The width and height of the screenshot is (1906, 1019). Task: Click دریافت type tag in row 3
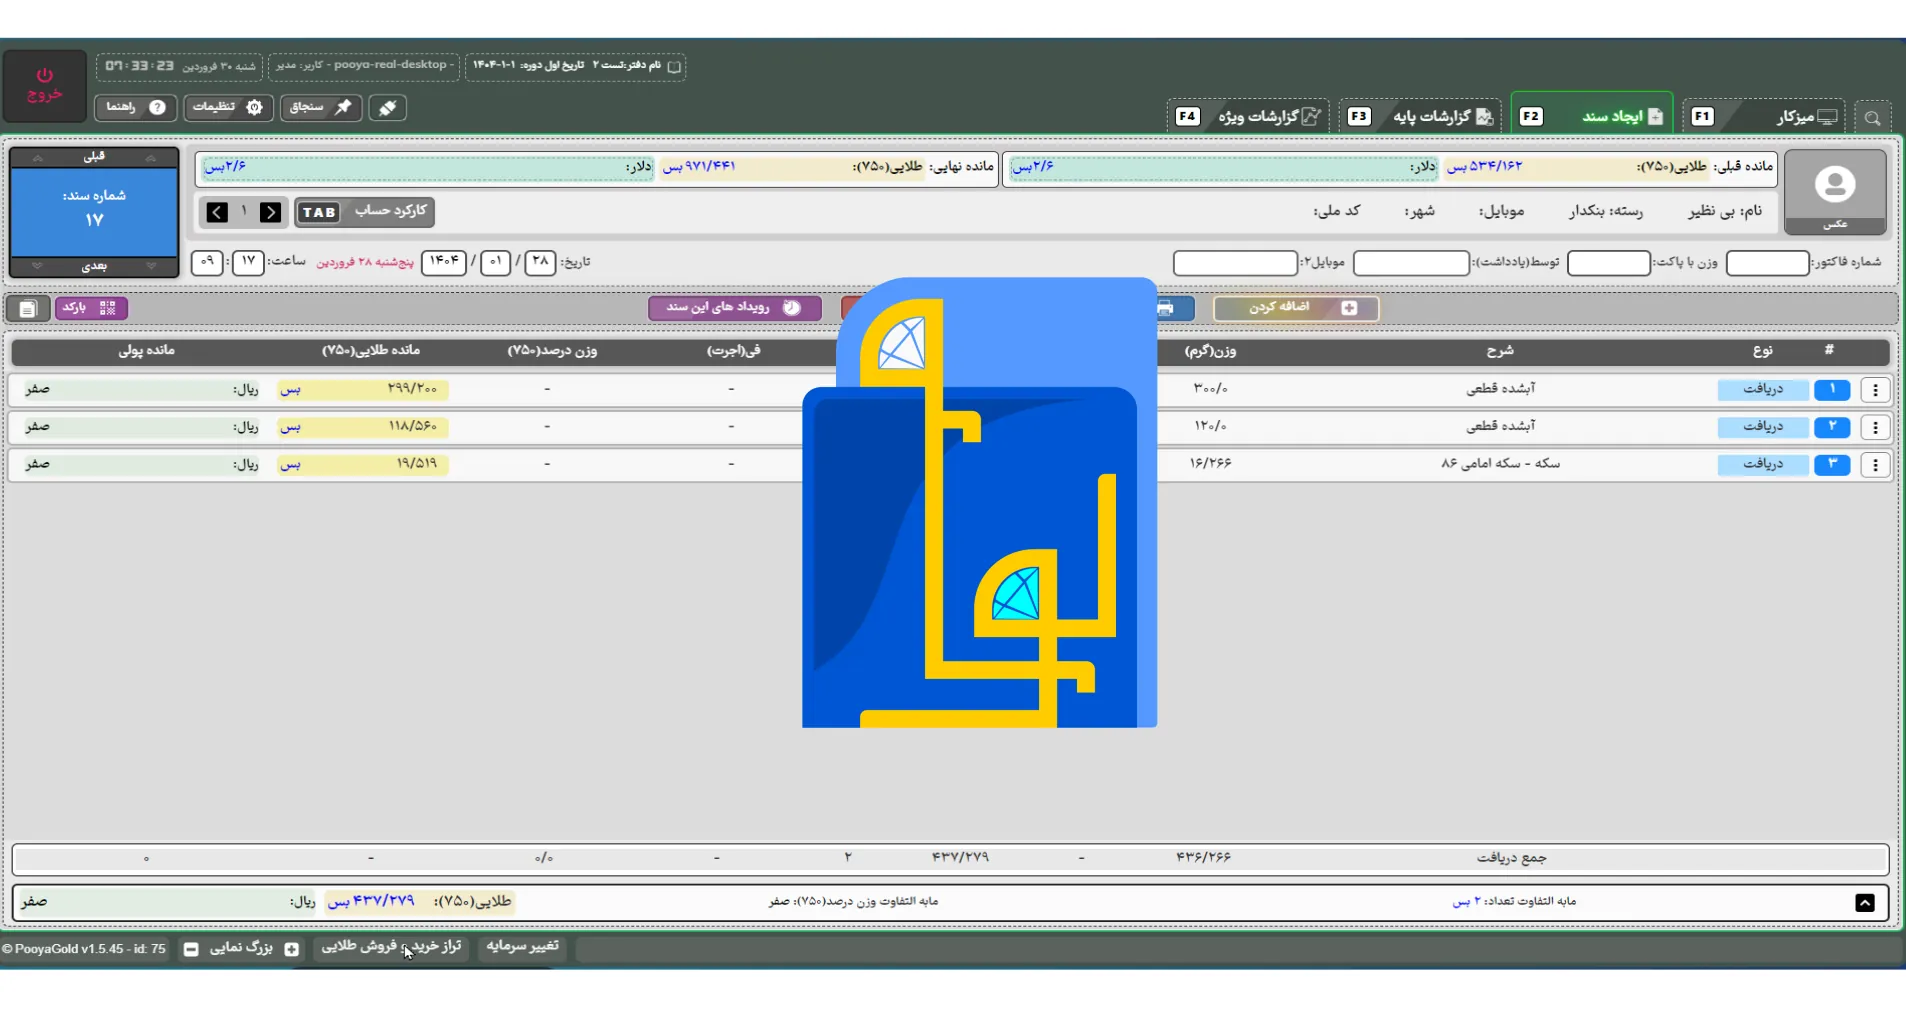(1763, 465)
